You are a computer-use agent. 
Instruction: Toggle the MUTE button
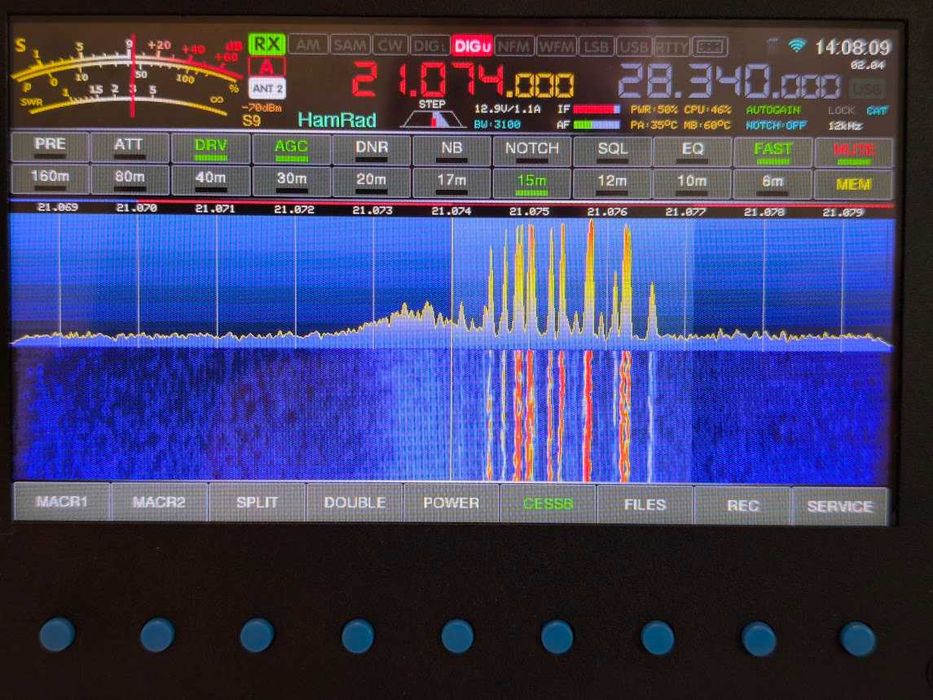point(854,152)
